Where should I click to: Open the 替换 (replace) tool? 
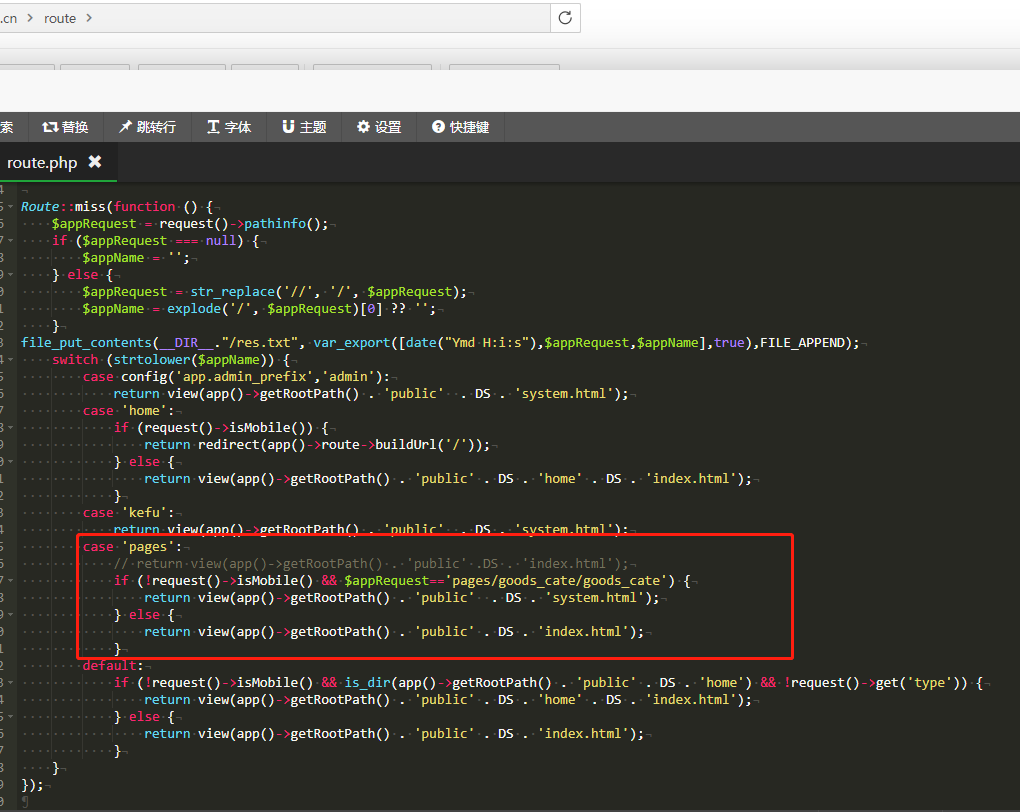[65, 127]
